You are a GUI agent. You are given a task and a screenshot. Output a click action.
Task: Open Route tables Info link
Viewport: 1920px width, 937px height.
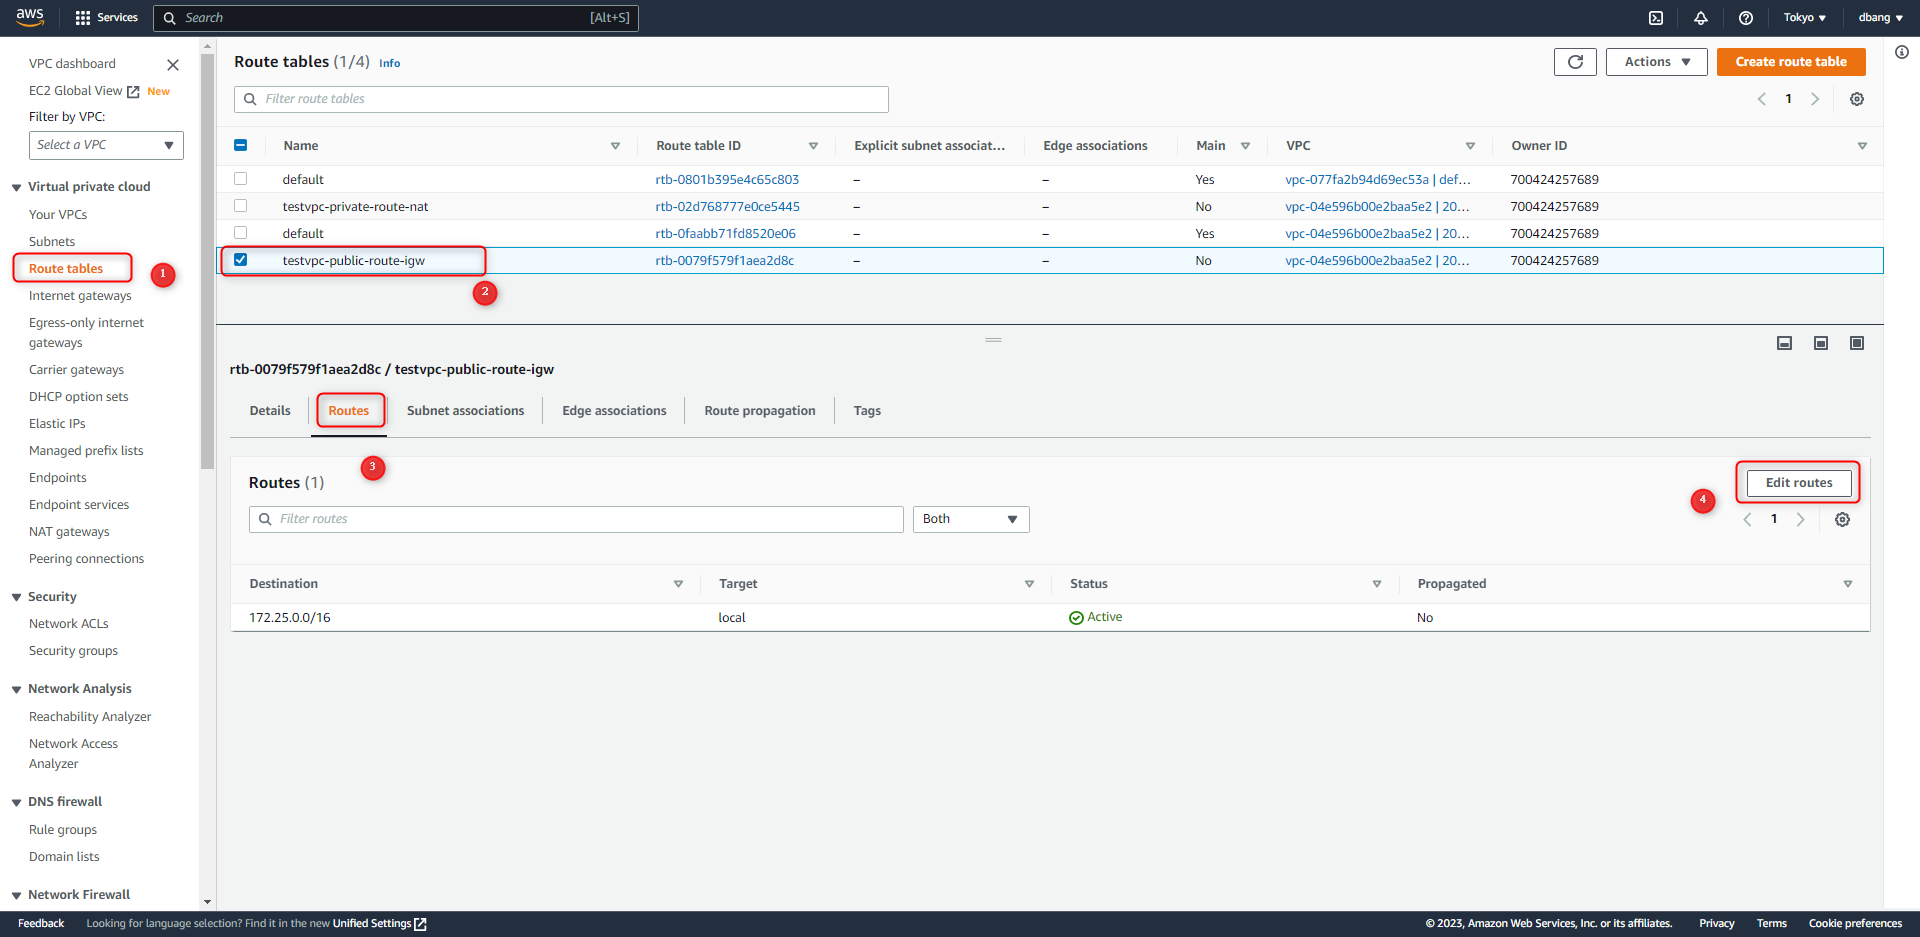coord(390,63)
